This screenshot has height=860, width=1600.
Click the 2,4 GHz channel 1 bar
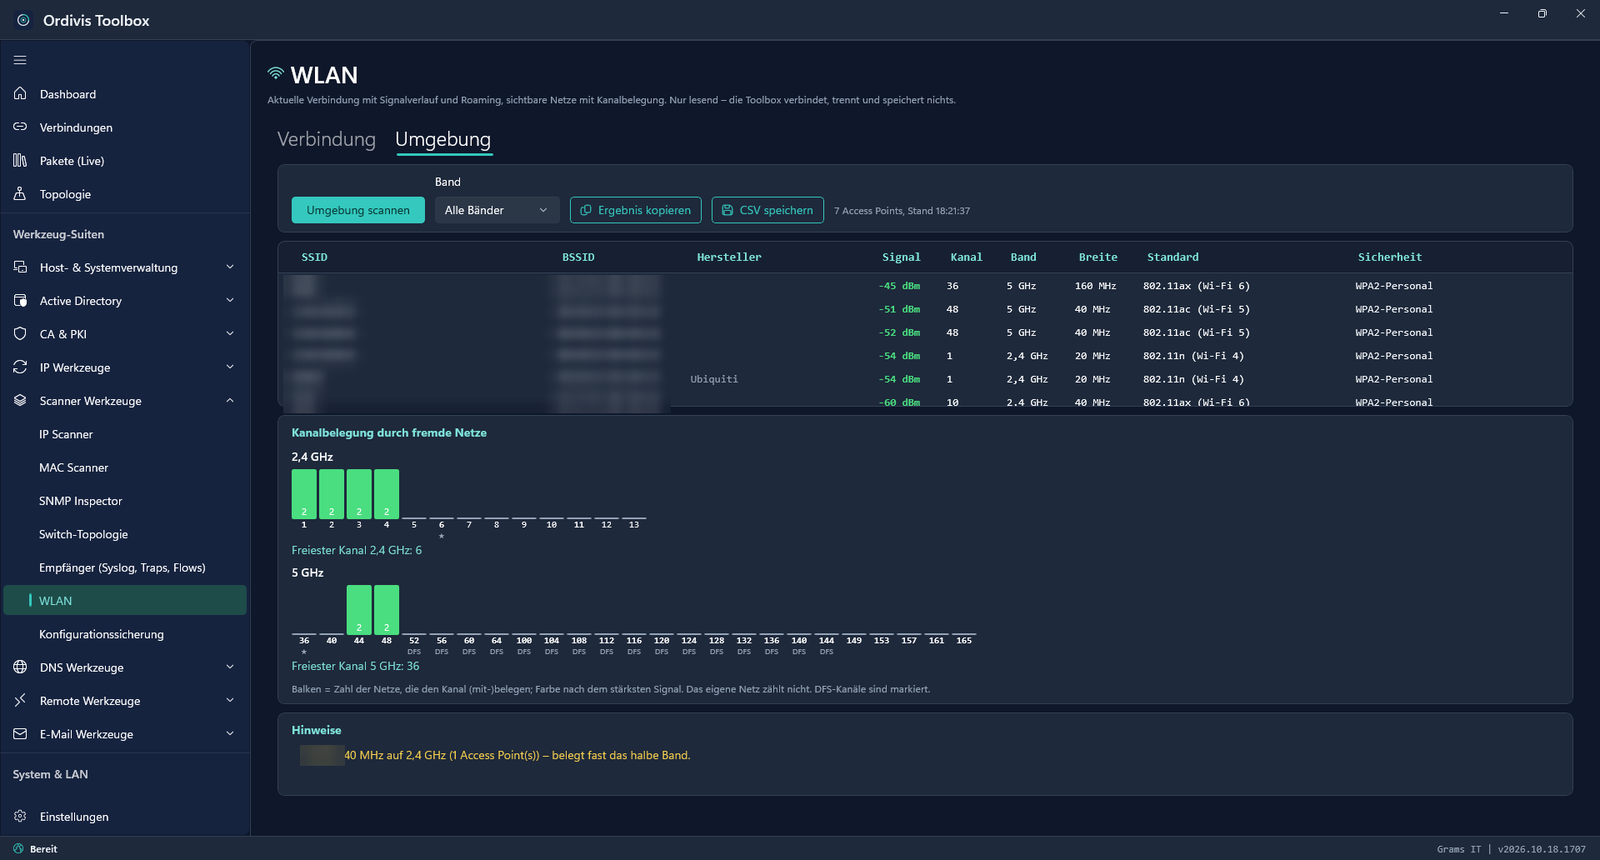pos(304,494)
